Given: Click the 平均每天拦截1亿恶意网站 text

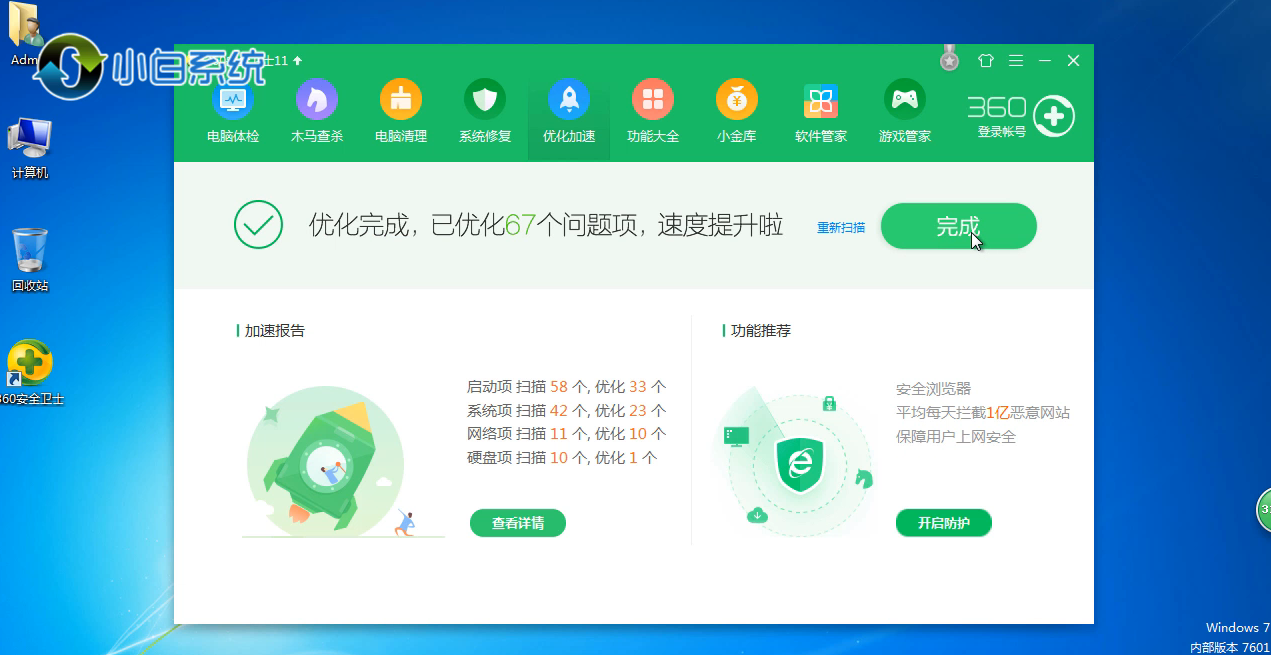Looking at the screenshot, I should tap(983, 412).
